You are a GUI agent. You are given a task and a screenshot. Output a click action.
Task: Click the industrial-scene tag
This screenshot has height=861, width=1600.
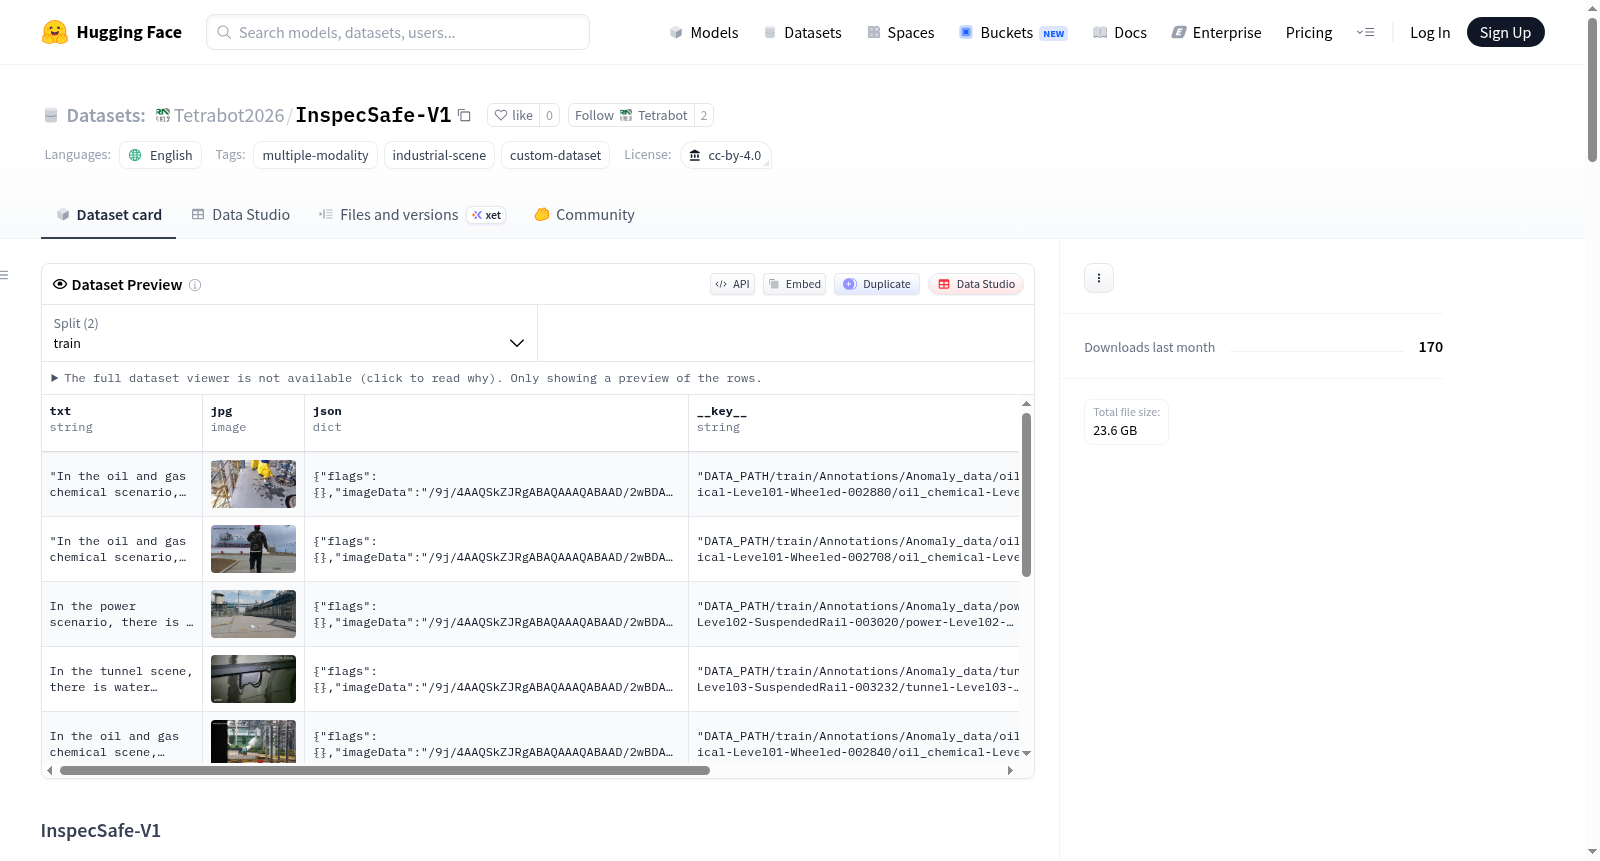(x=439, y=155)
